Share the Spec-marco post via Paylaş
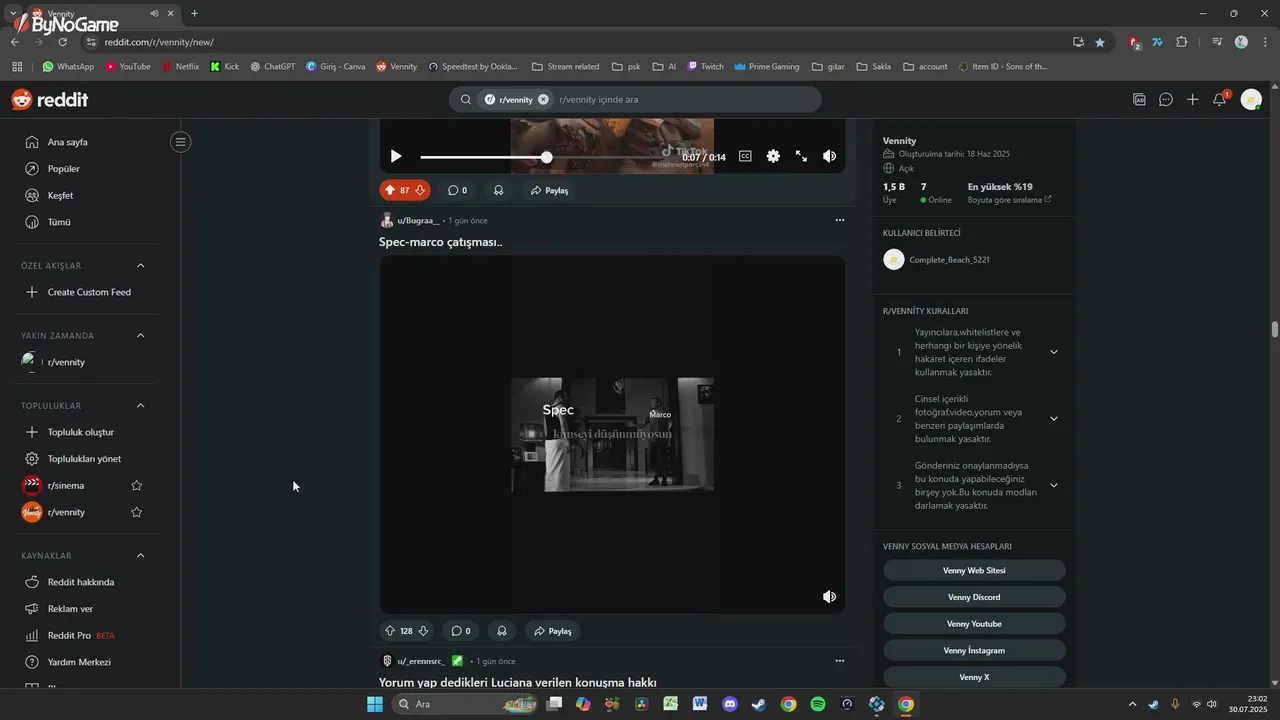This screenshot has height=720, width=1280. pyautogui.click(x=553, y=631)
